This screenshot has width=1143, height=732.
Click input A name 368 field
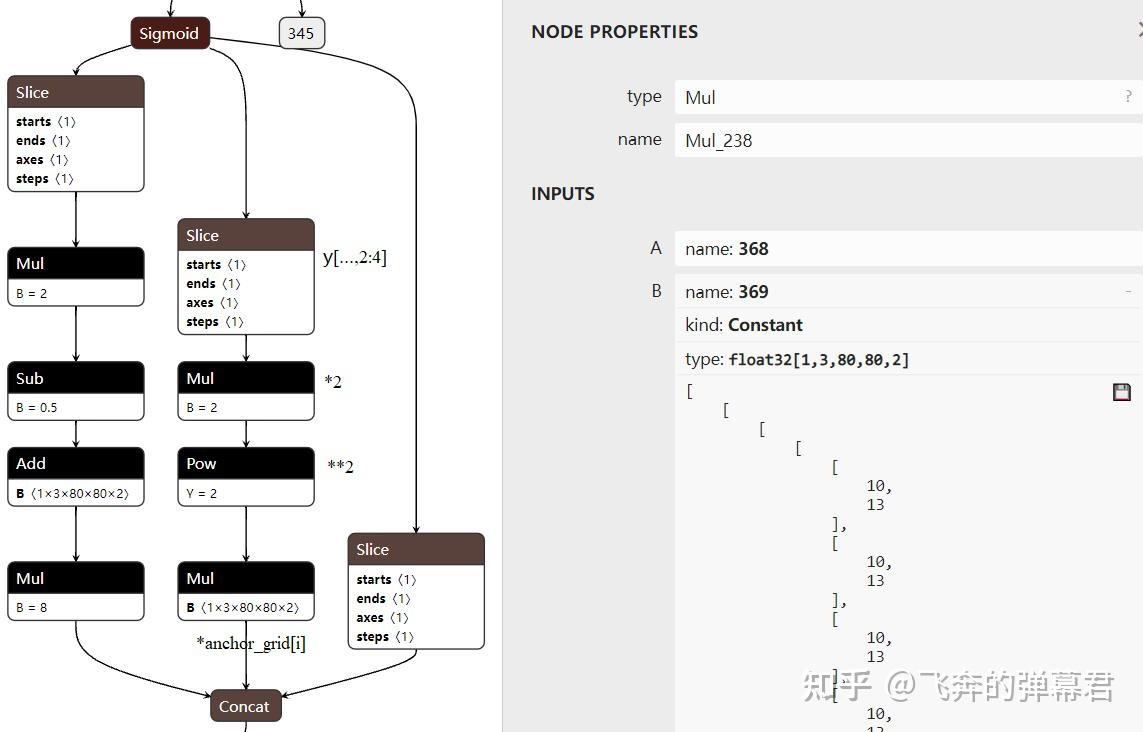908,249
